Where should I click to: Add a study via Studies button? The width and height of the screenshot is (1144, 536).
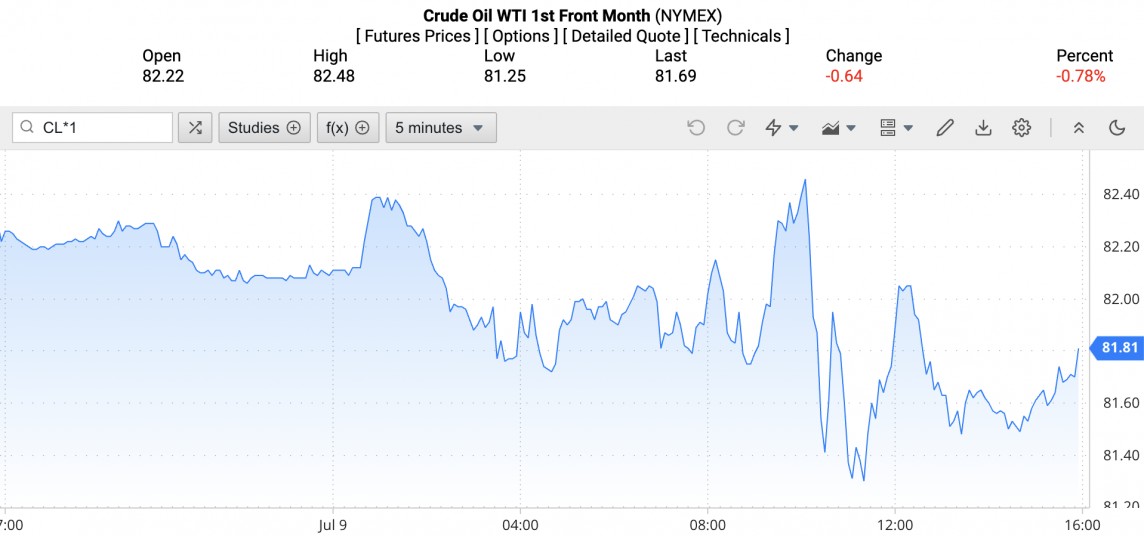pyautogui.click(x=264, y=128)
